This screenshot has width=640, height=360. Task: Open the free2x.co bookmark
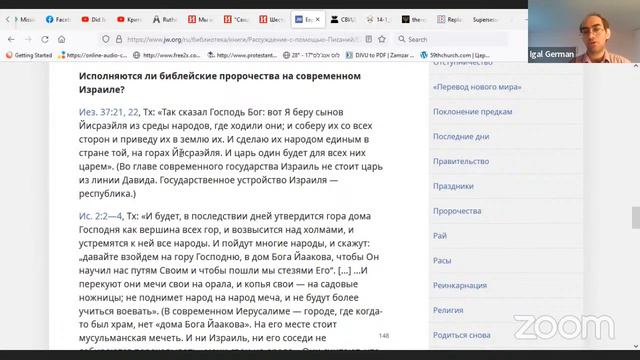(167, 55)
